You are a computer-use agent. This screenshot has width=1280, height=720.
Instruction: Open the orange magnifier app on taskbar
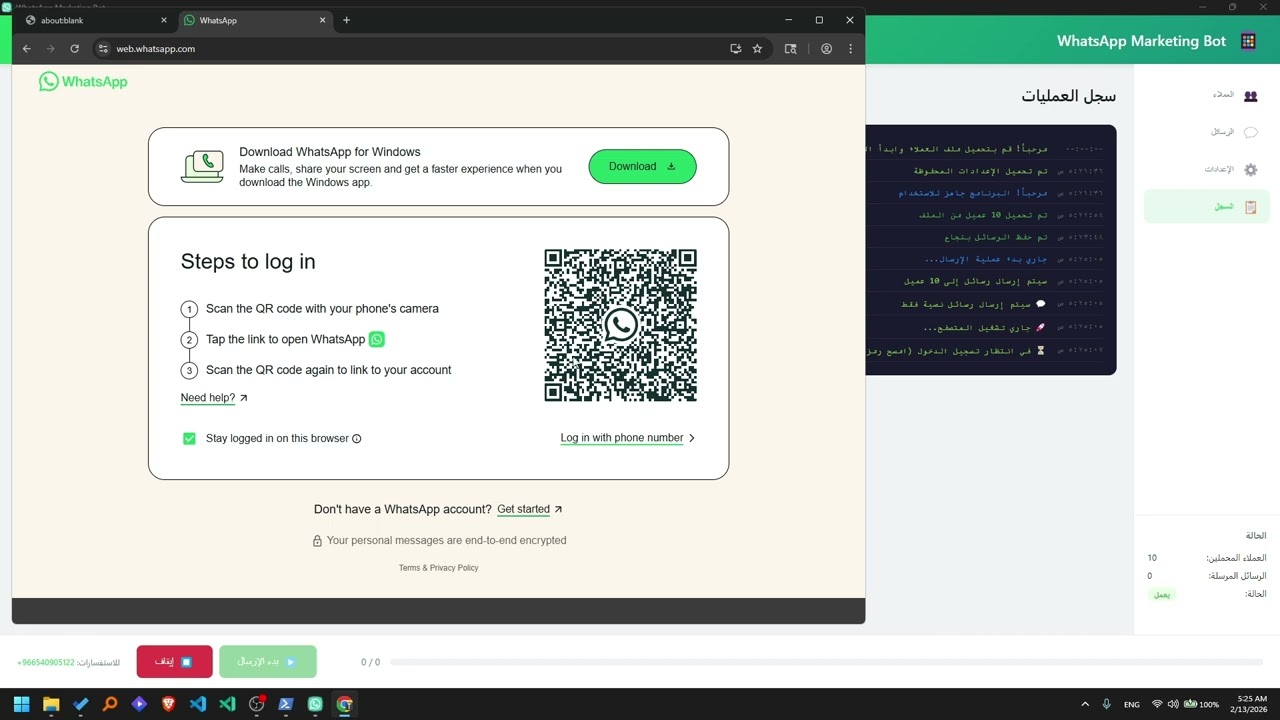[110, 704]
